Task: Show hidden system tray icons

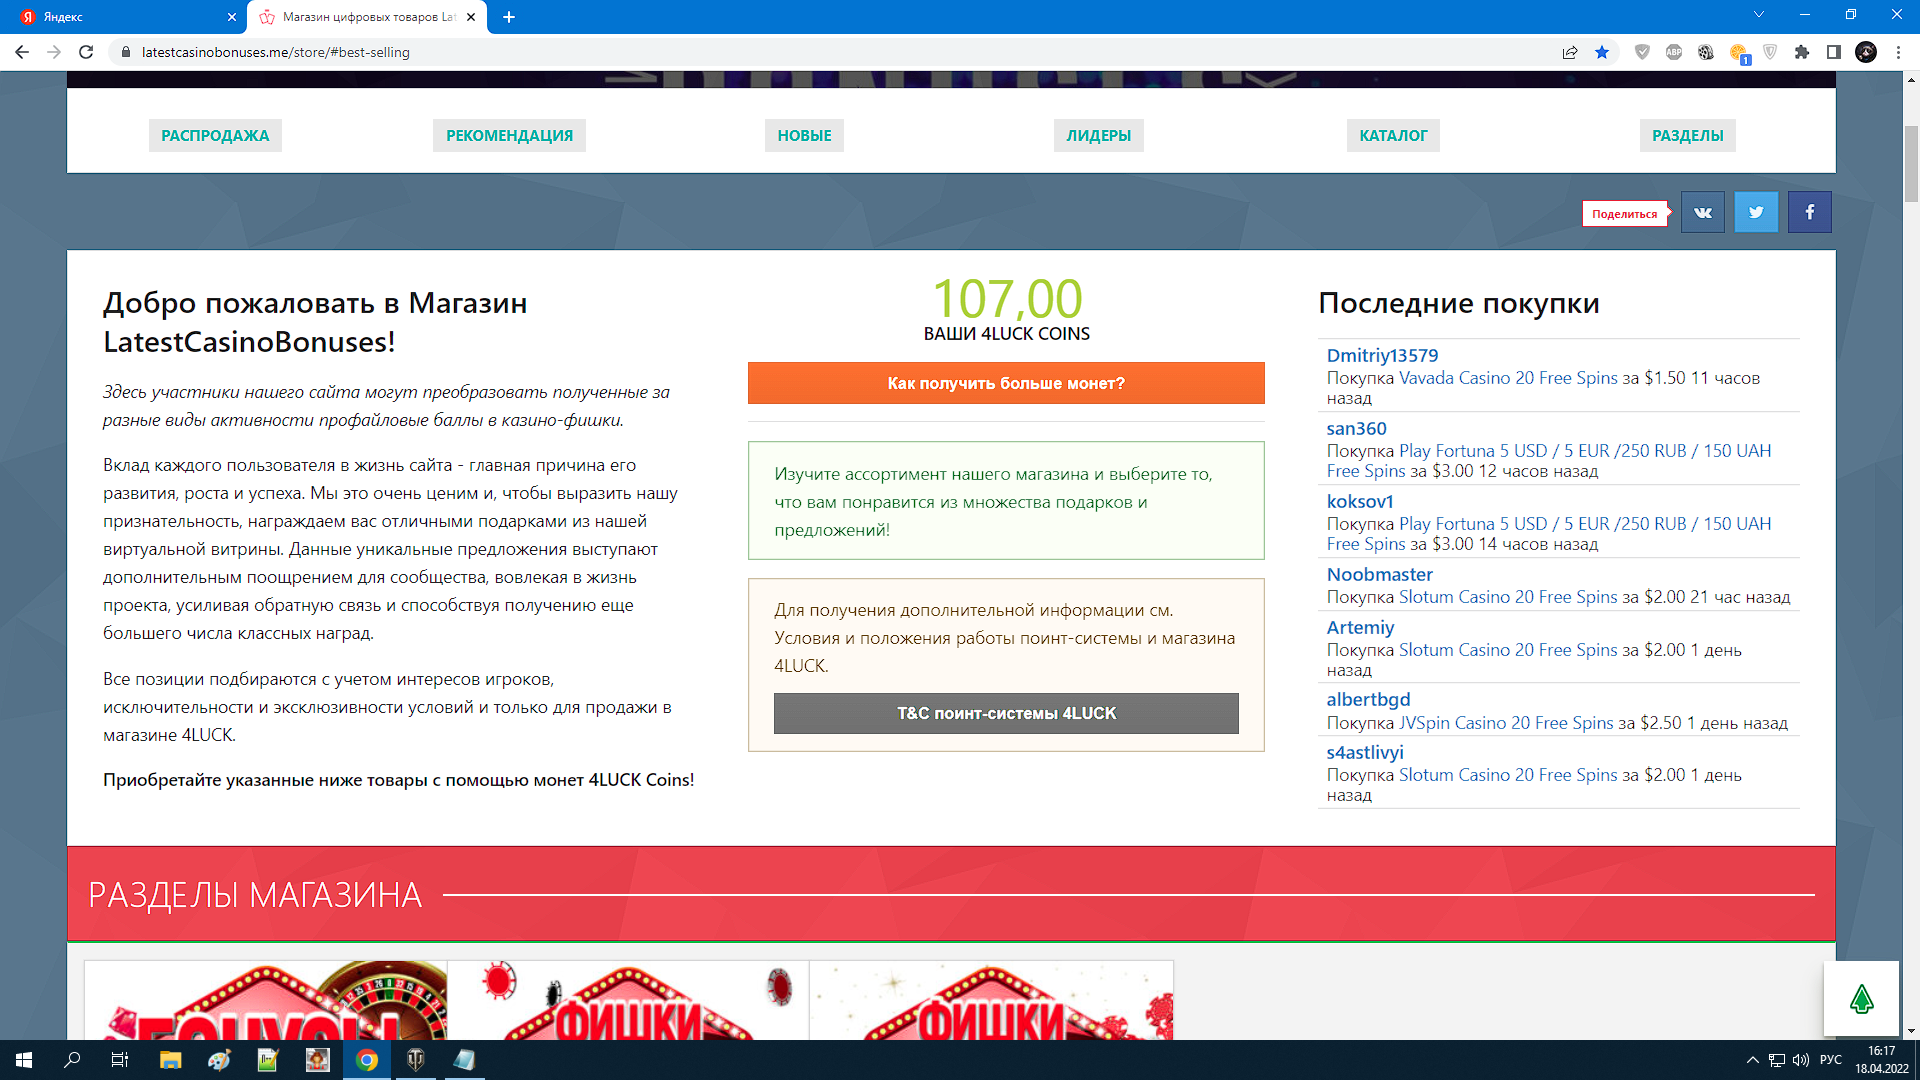Action: coord(1752,1060)
